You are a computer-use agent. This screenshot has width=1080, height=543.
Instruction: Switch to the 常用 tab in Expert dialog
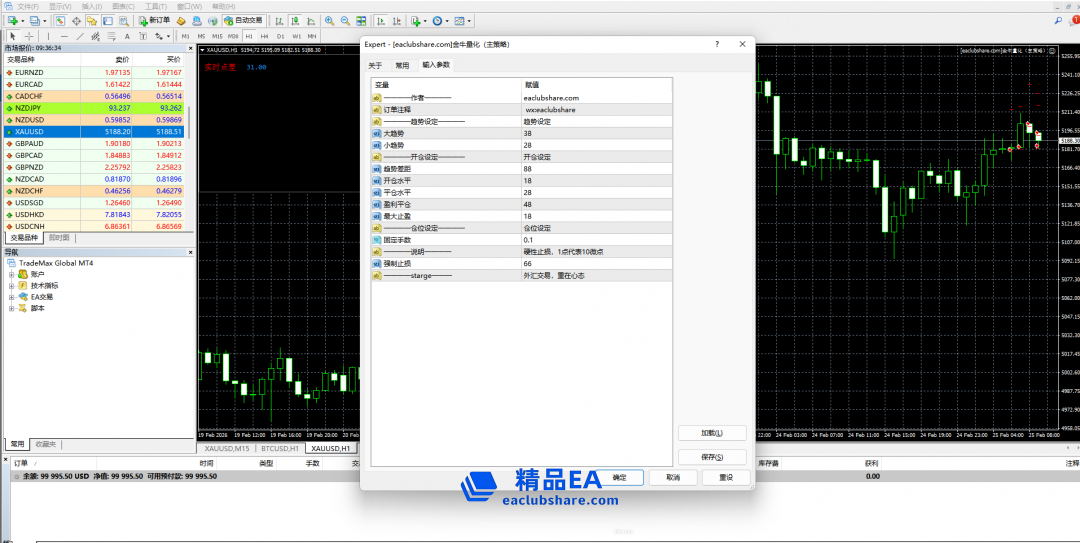pyautogui.click(x=402, y=65)
